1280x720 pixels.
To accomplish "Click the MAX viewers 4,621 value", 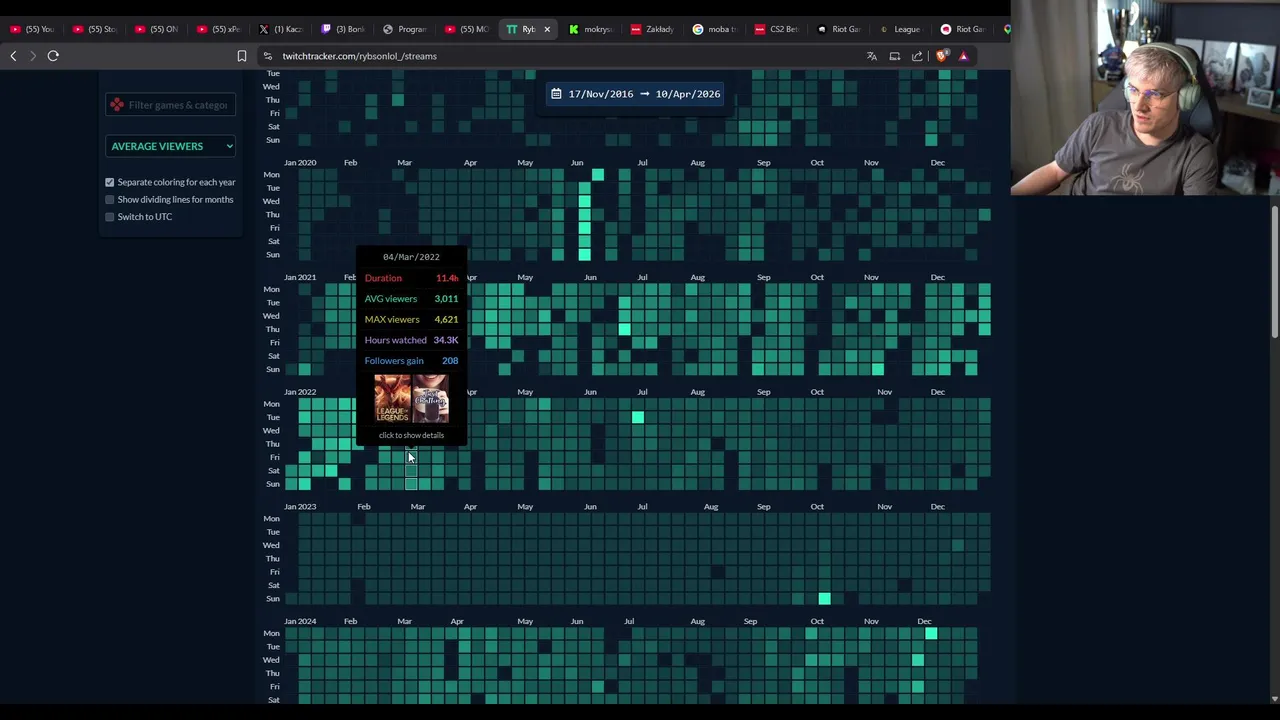I will click(446, 319).
